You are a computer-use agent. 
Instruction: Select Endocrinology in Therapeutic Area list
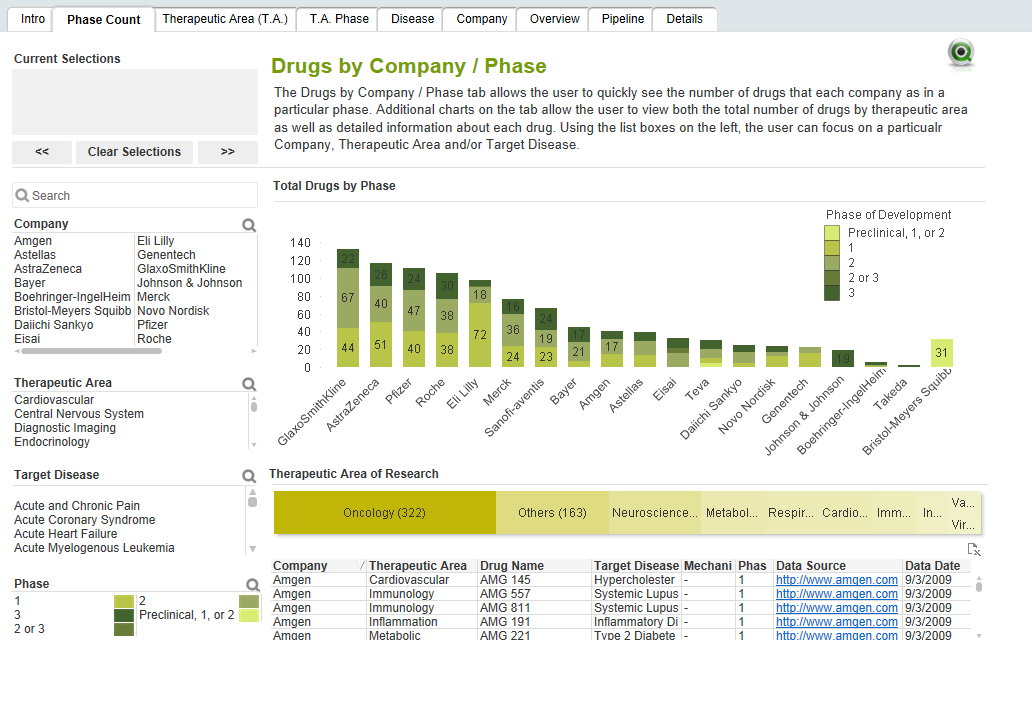[x=52, y=442]
